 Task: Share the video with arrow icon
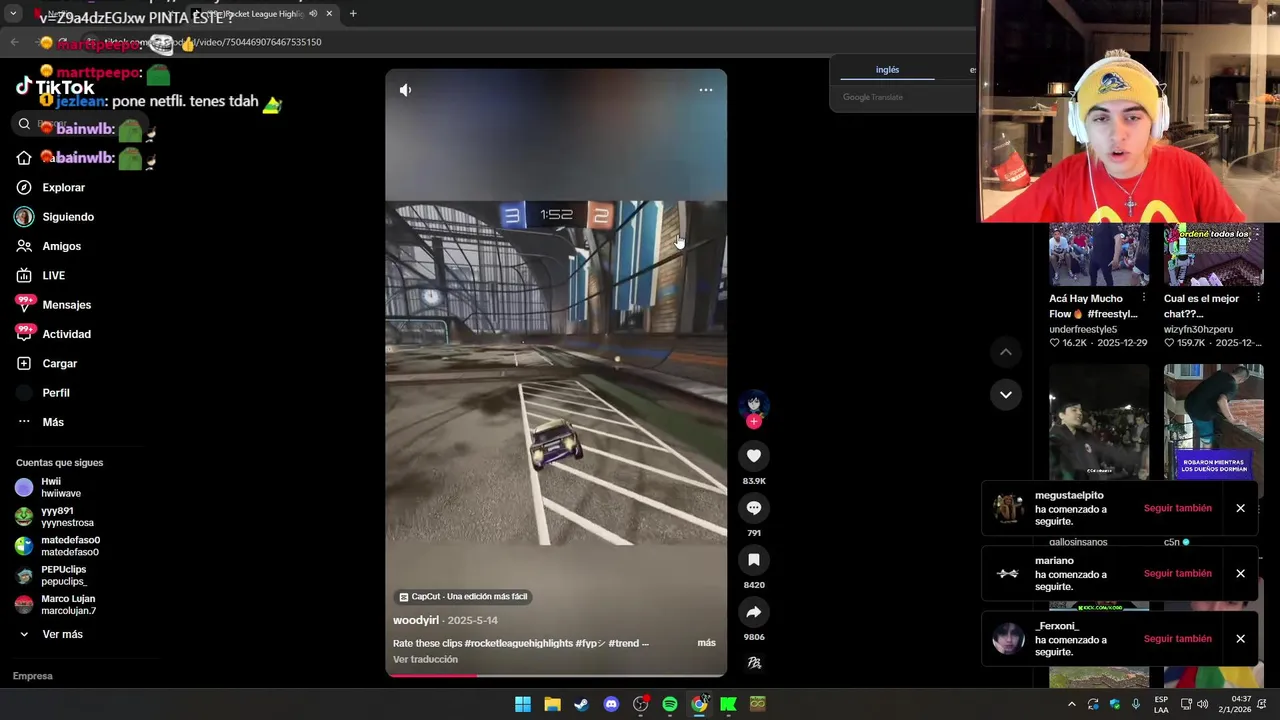[x=754, y=612]
